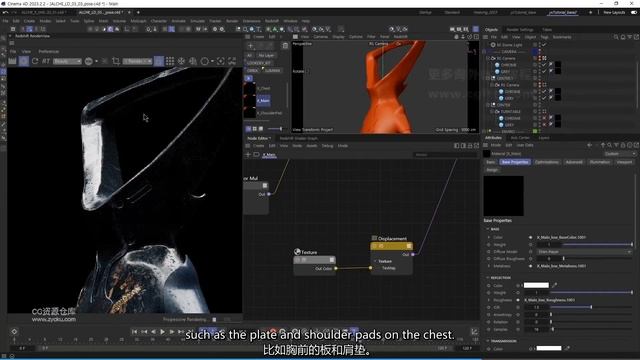Click the grid bucket icon in RenderView
The height and width of the screenshot is (360, 640).
170,61
